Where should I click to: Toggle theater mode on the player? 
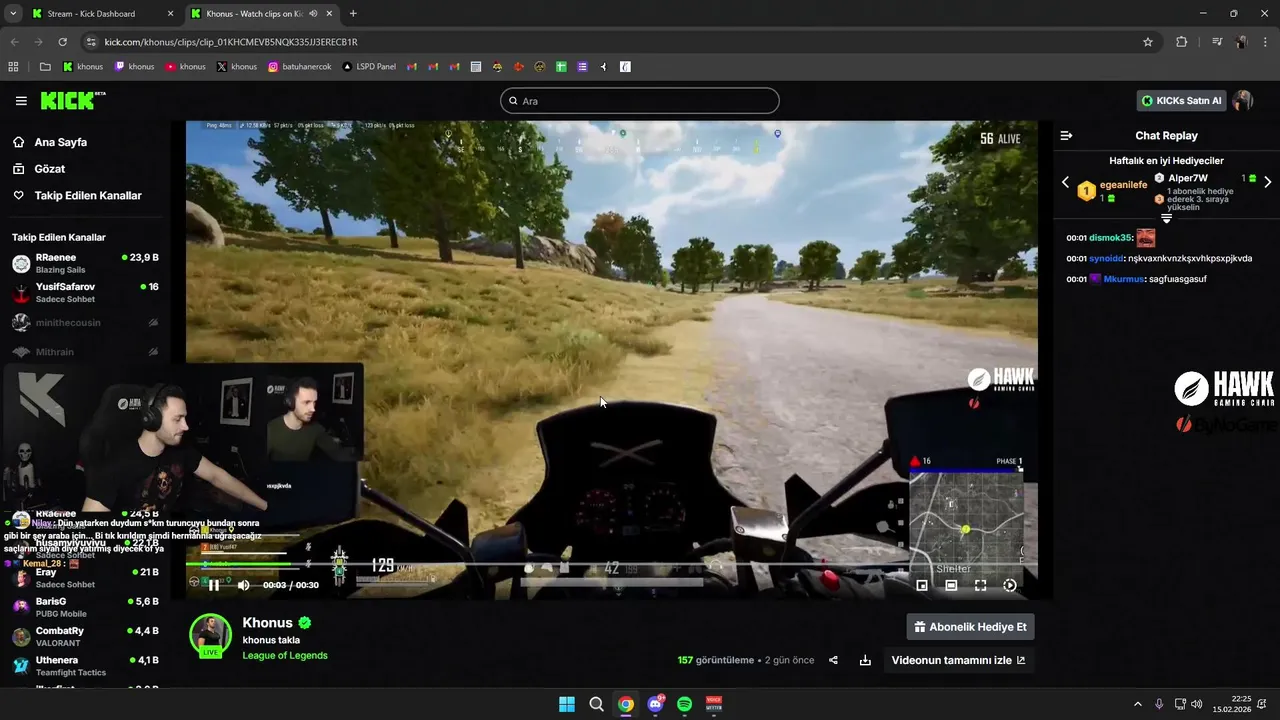coord(951,585)
